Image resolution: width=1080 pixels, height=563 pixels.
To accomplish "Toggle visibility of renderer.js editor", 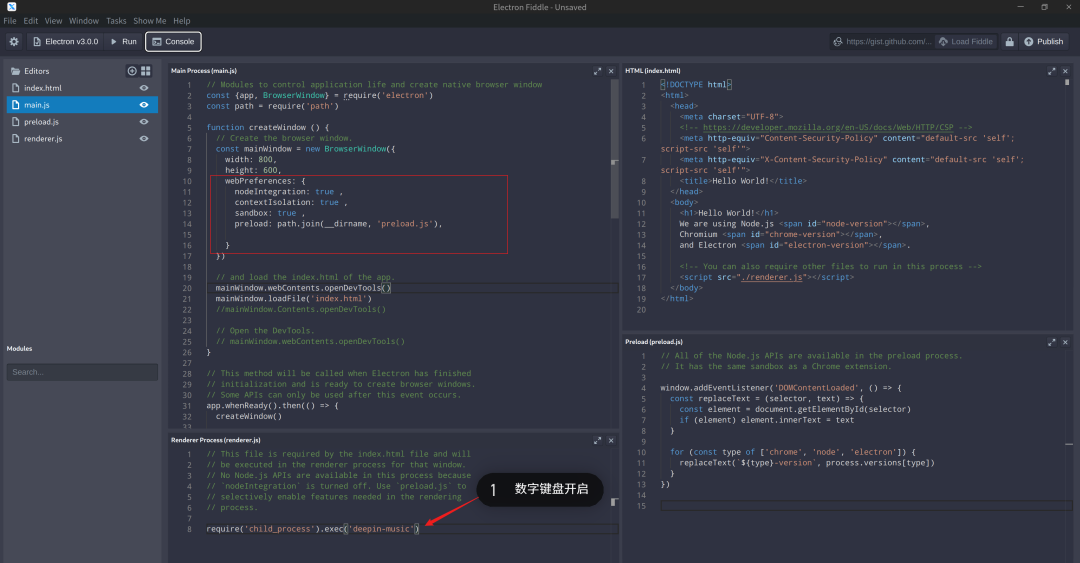I will 144,139.
